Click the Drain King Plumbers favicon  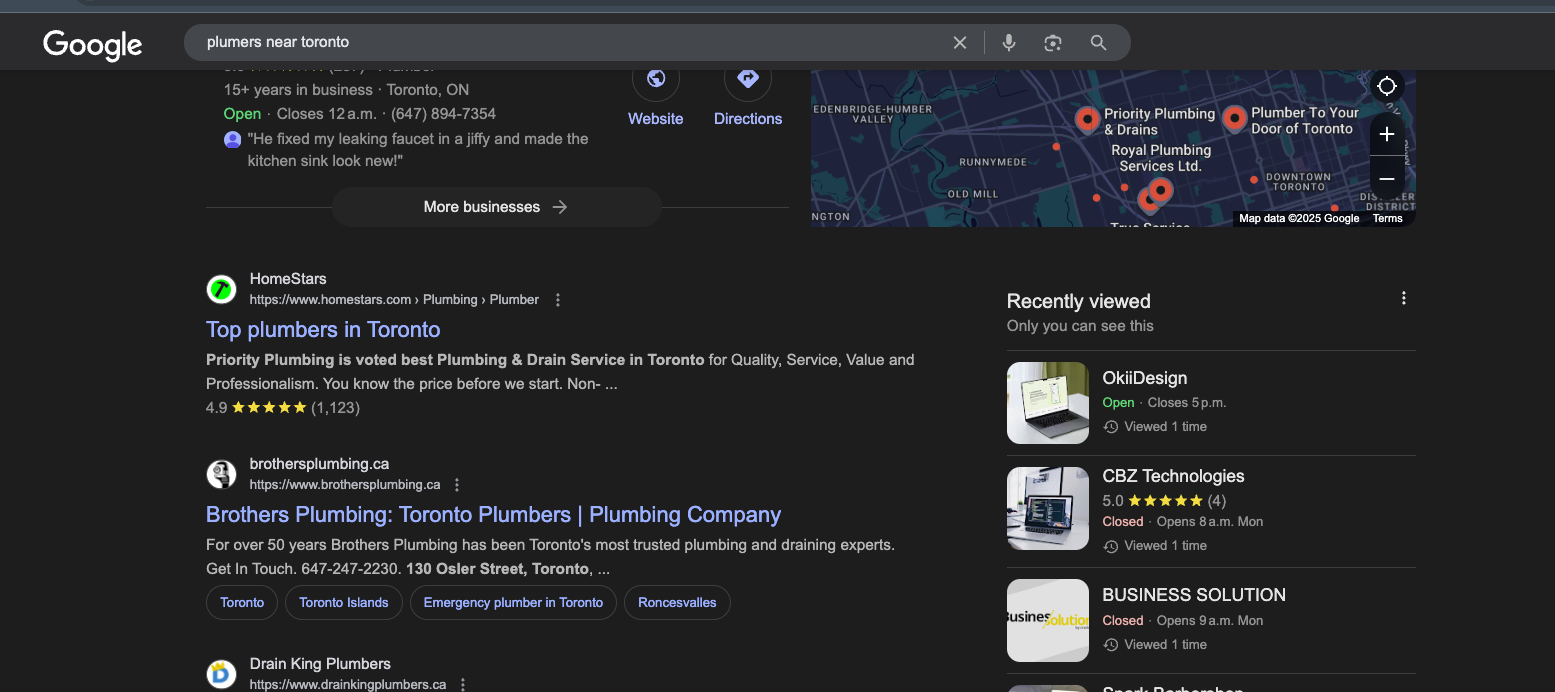click(x=221, y=674)
